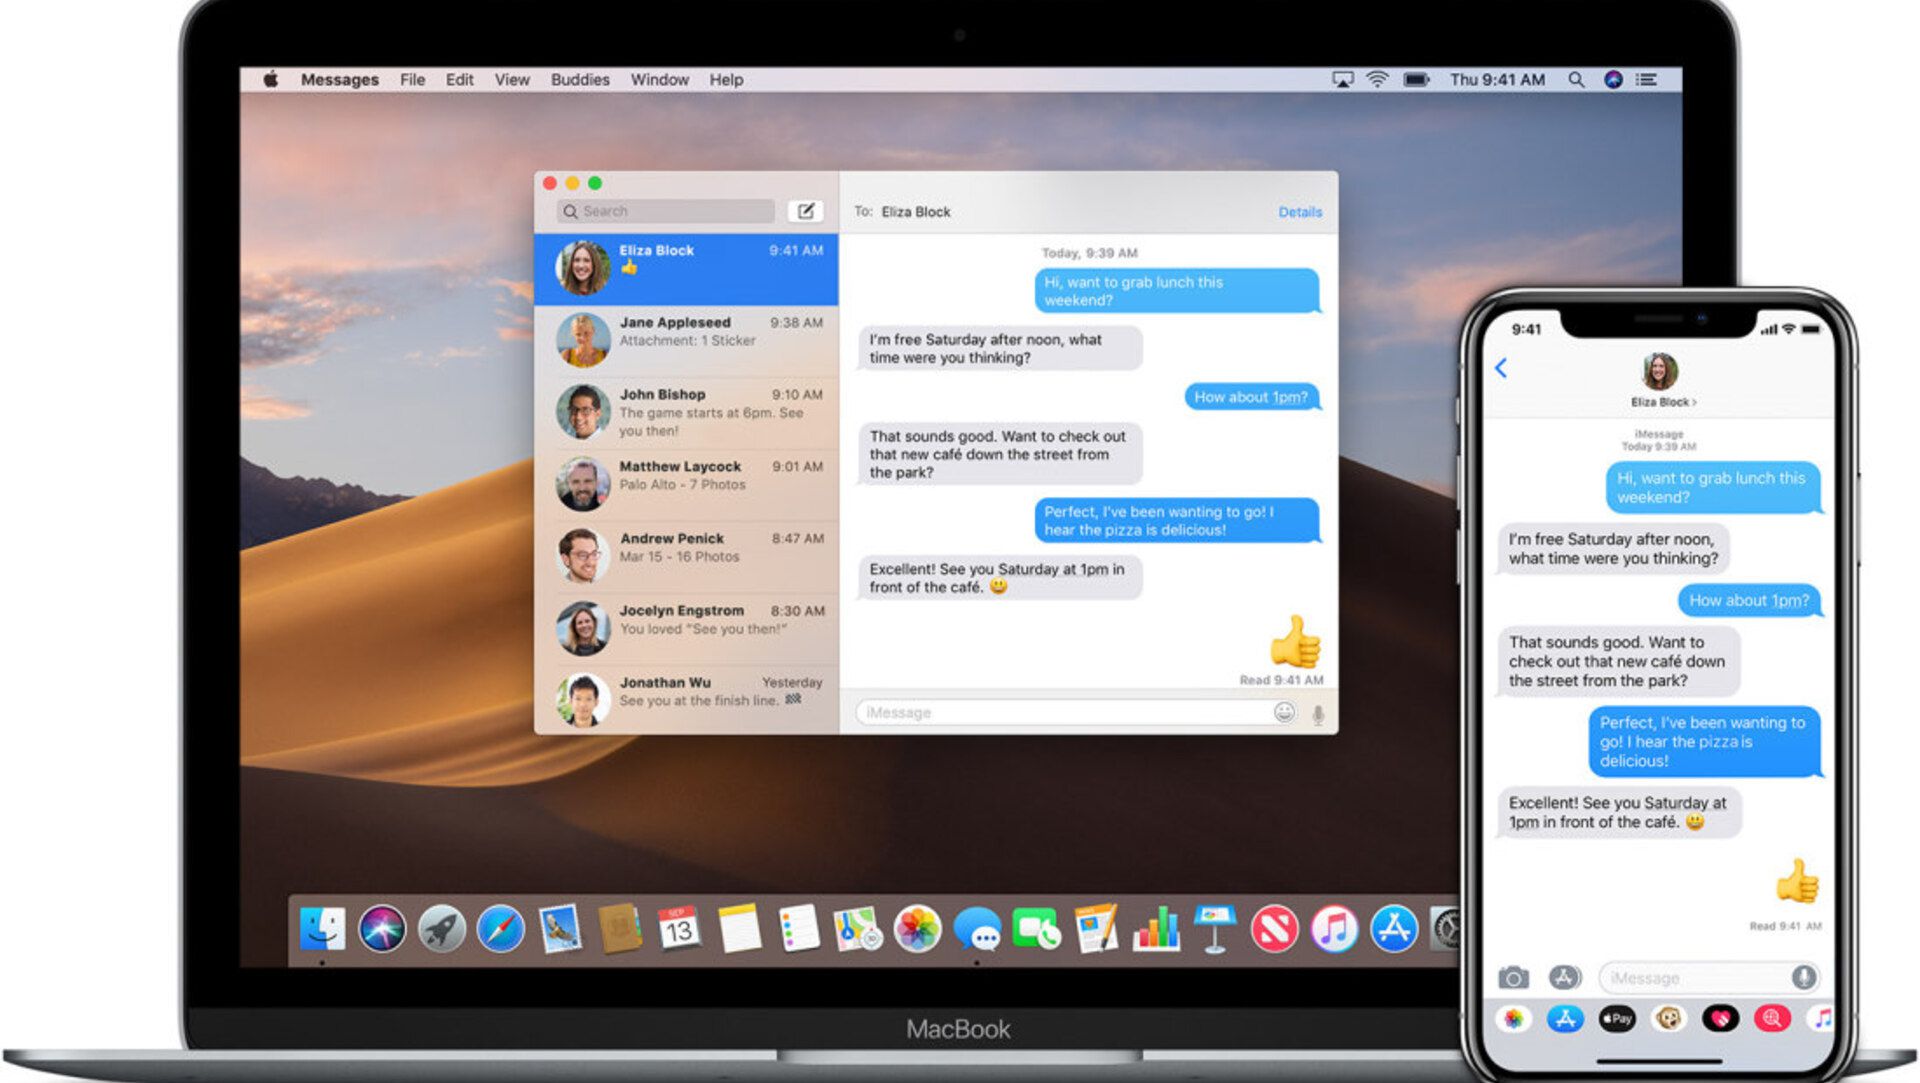Click the Wi-Fi status icon in menu bar

[1378, 79]
